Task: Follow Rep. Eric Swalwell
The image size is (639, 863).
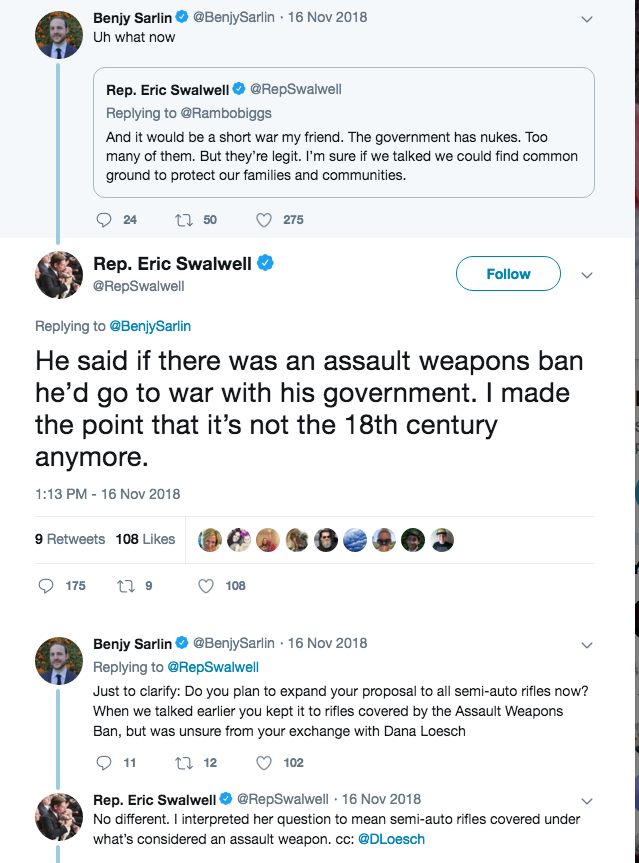Action: [508, 274]
